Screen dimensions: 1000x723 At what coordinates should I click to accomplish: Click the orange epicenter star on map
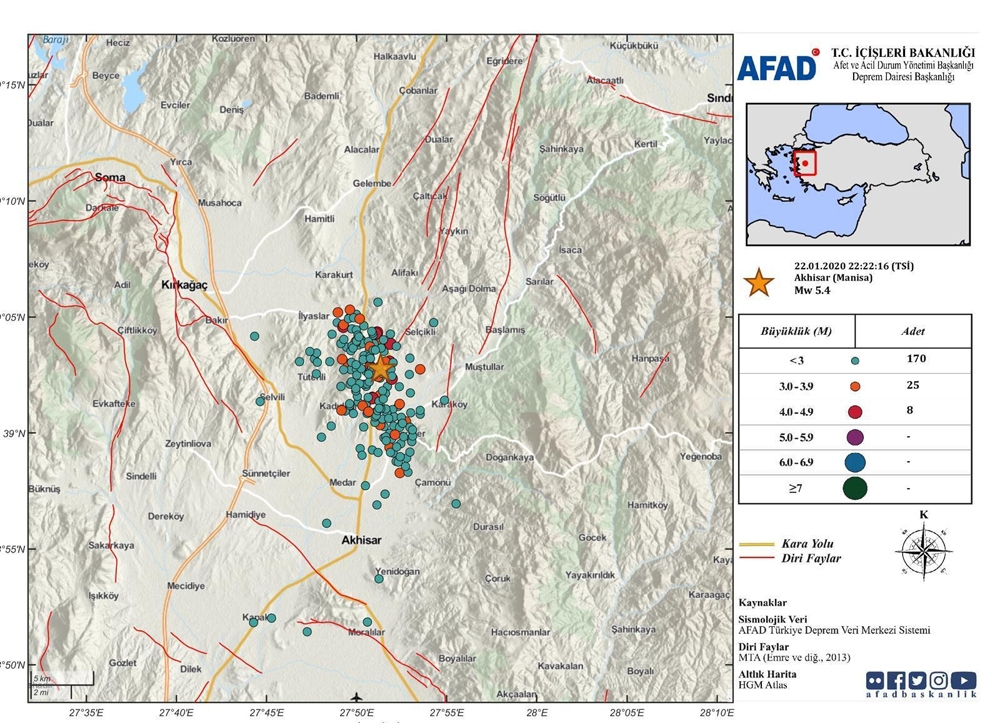click(380, 368)
